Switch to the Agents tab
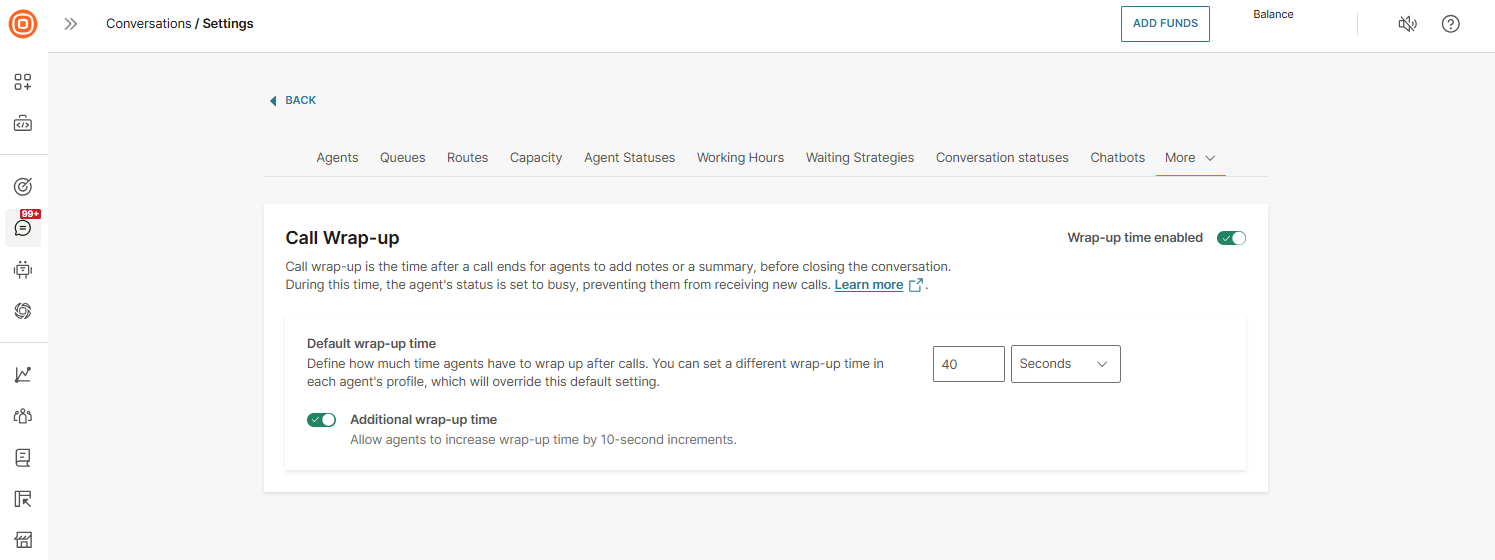The width and height of the screenshot is (1495, 560). [337, 158]
